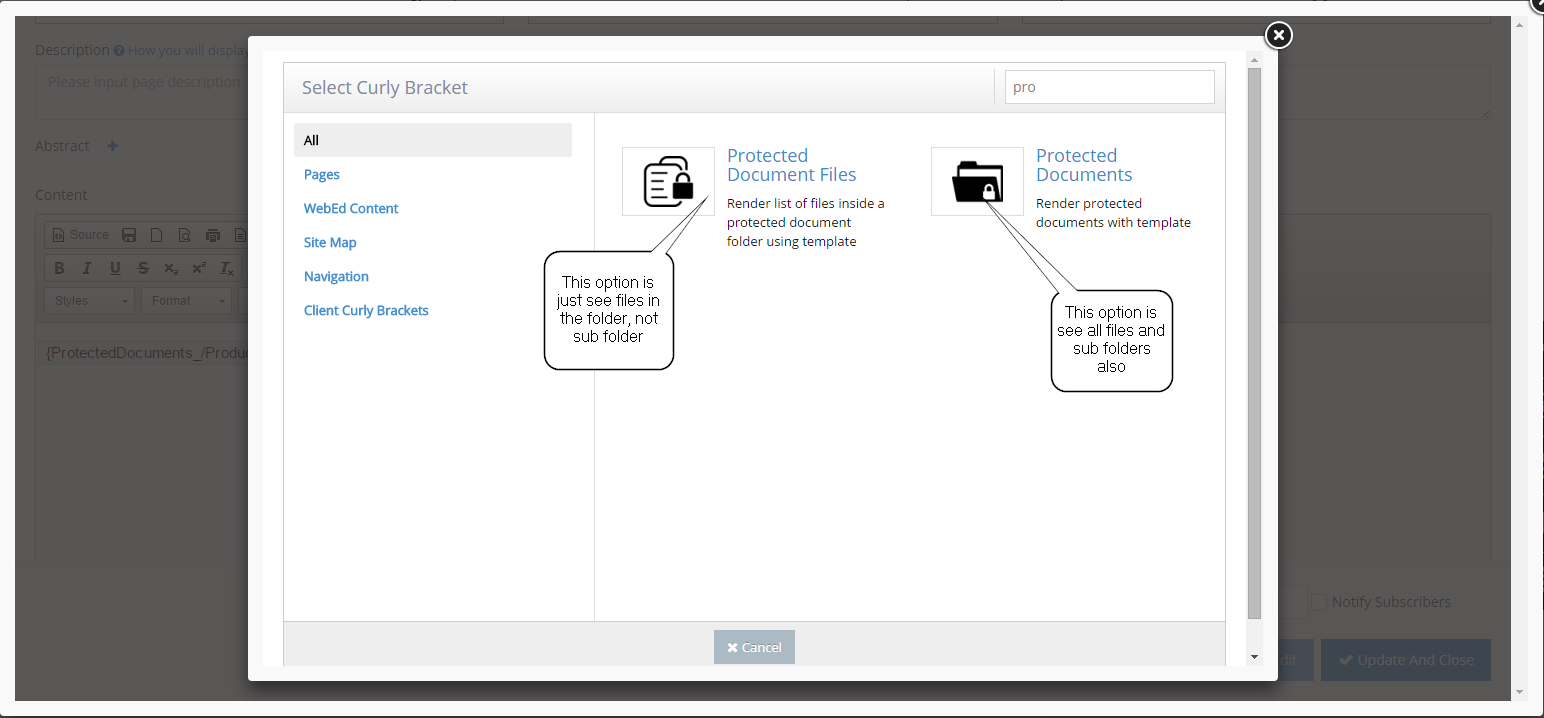This screenshot has height=718, width=1544.
Task: Click the dialog's vertical scrollbar down arrow
Action: coord(1254,657)
